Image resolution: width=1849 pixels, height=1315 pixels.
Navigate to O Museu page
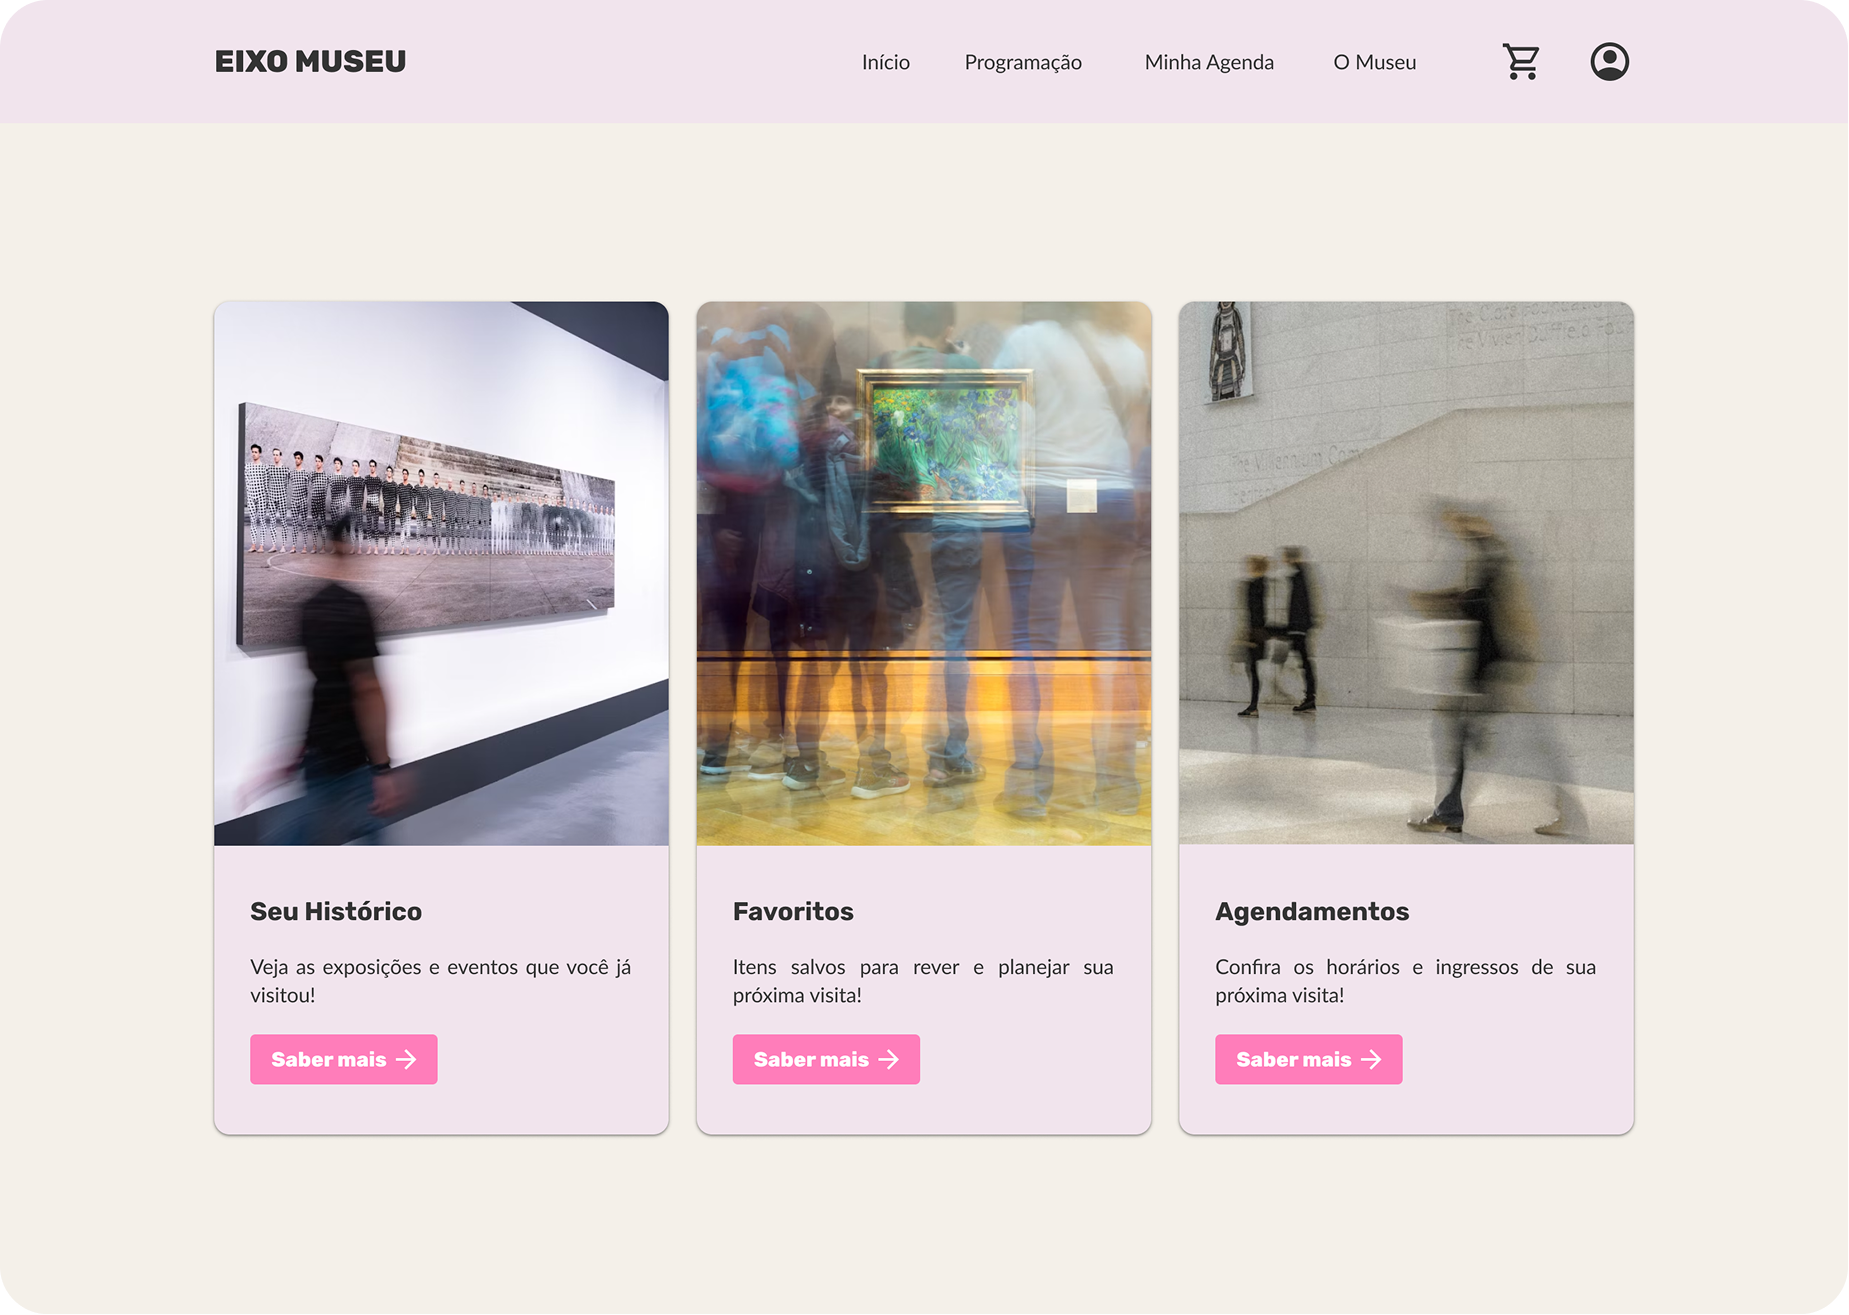tap(1374, 62)
